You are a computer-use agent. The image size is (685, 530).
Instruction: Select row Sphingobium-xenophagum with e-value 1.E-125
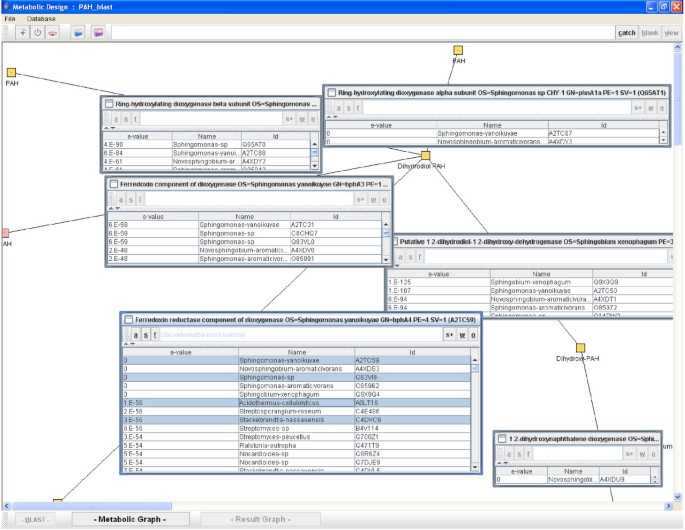(x=530, y=282)
